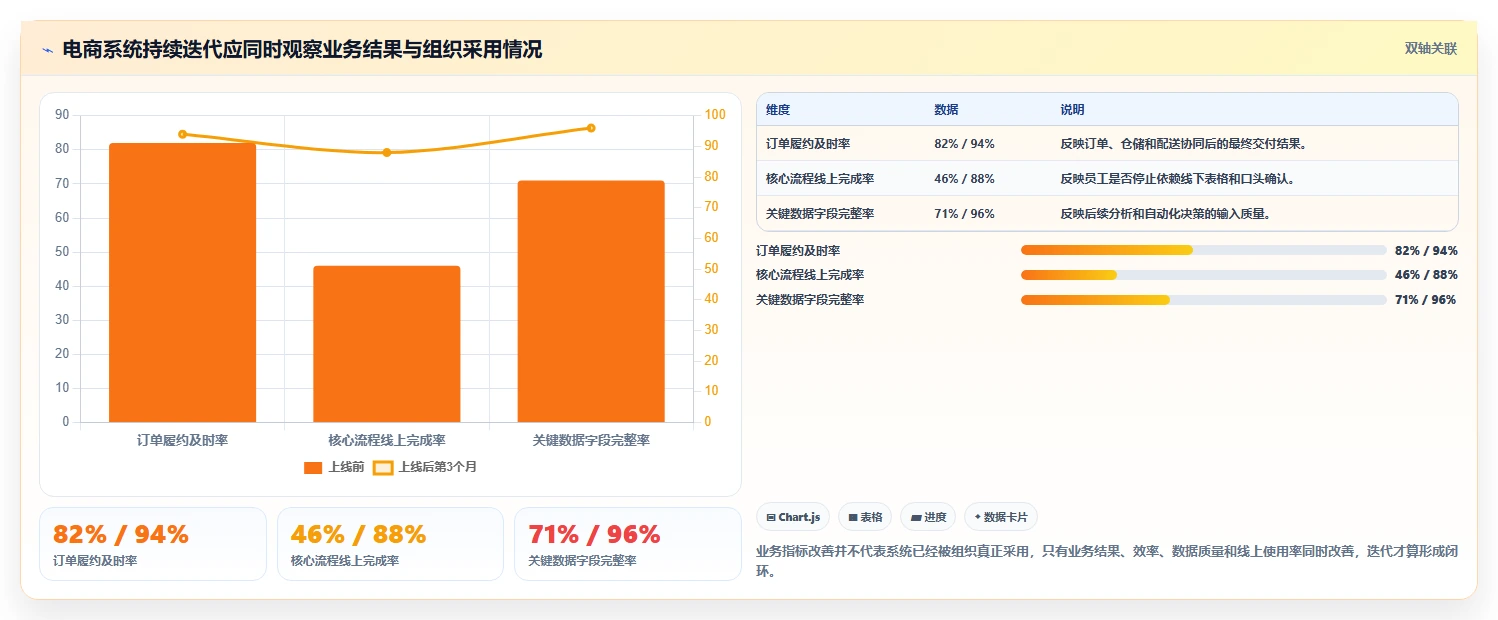
Task: Click description 反映后续分析和自动化决策的输入质量
Action: point(1166,214)
